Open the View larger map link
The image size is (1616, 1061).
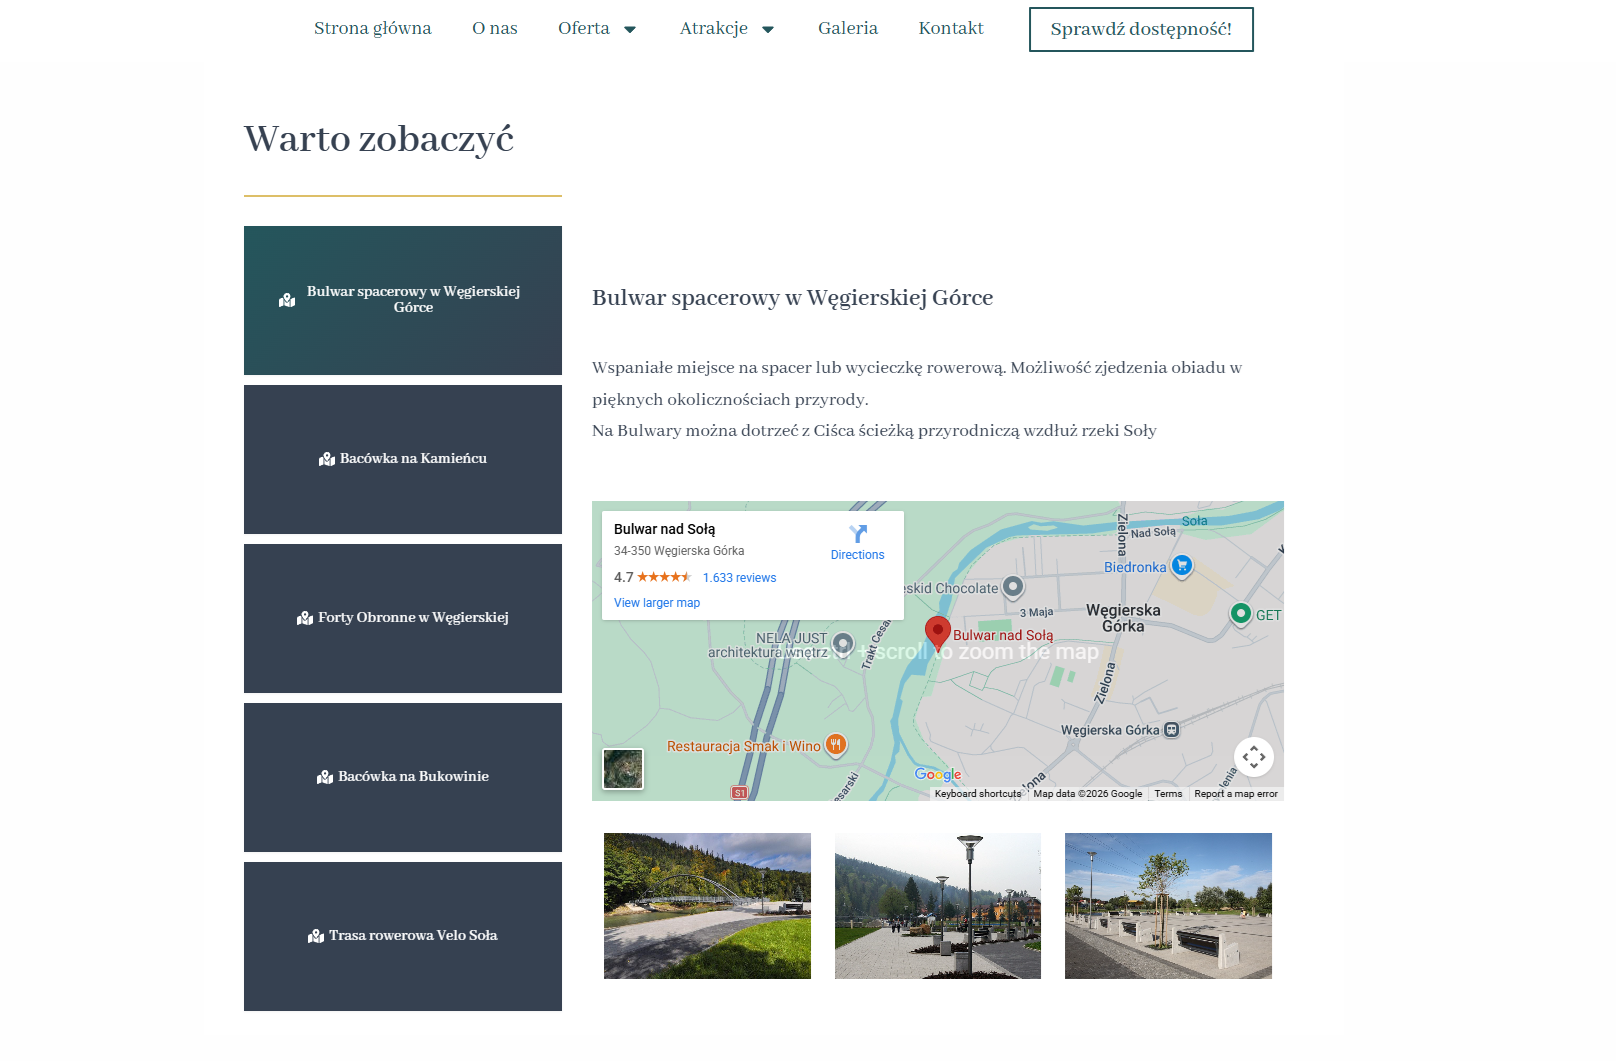click(656, 603)
